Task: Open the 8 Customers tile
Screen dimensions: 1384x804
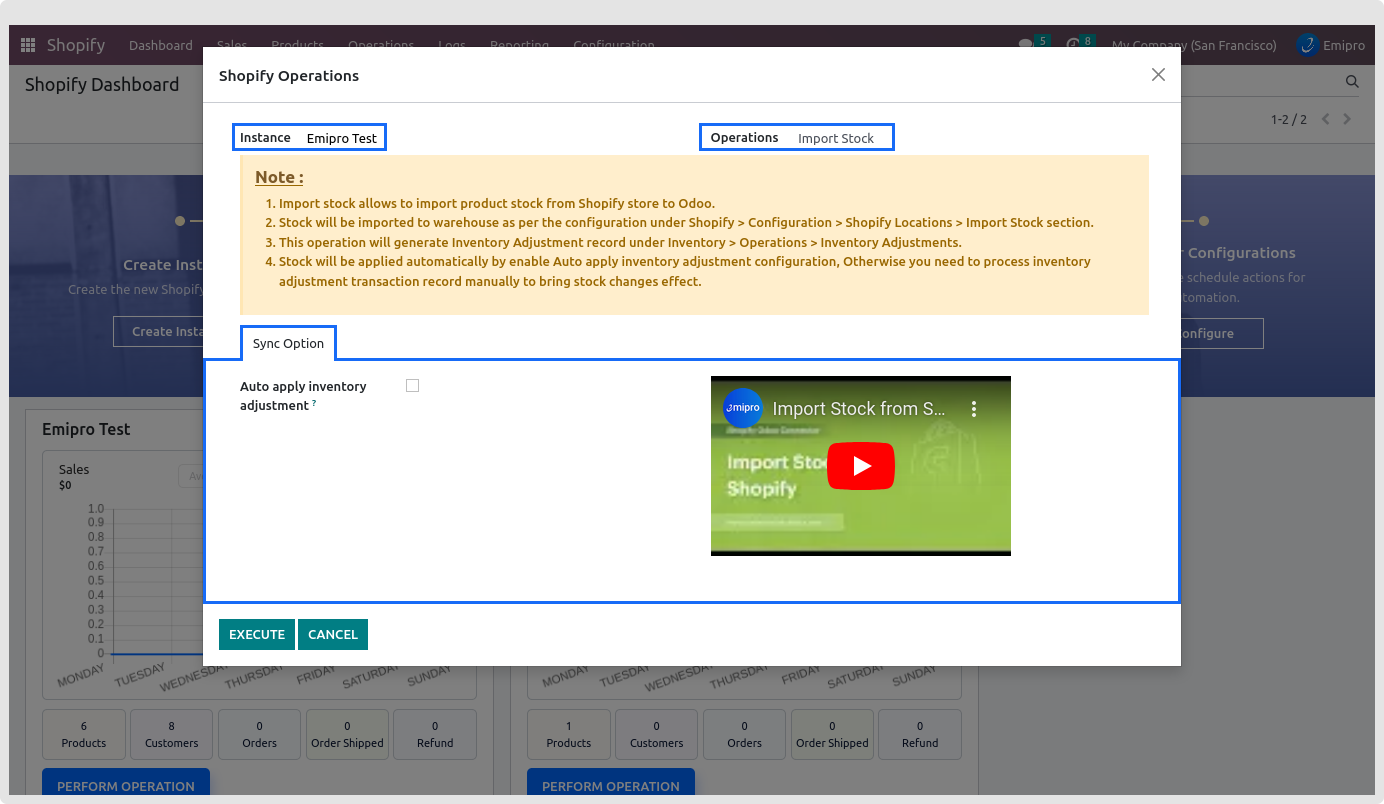Action: tap(172, 735)
